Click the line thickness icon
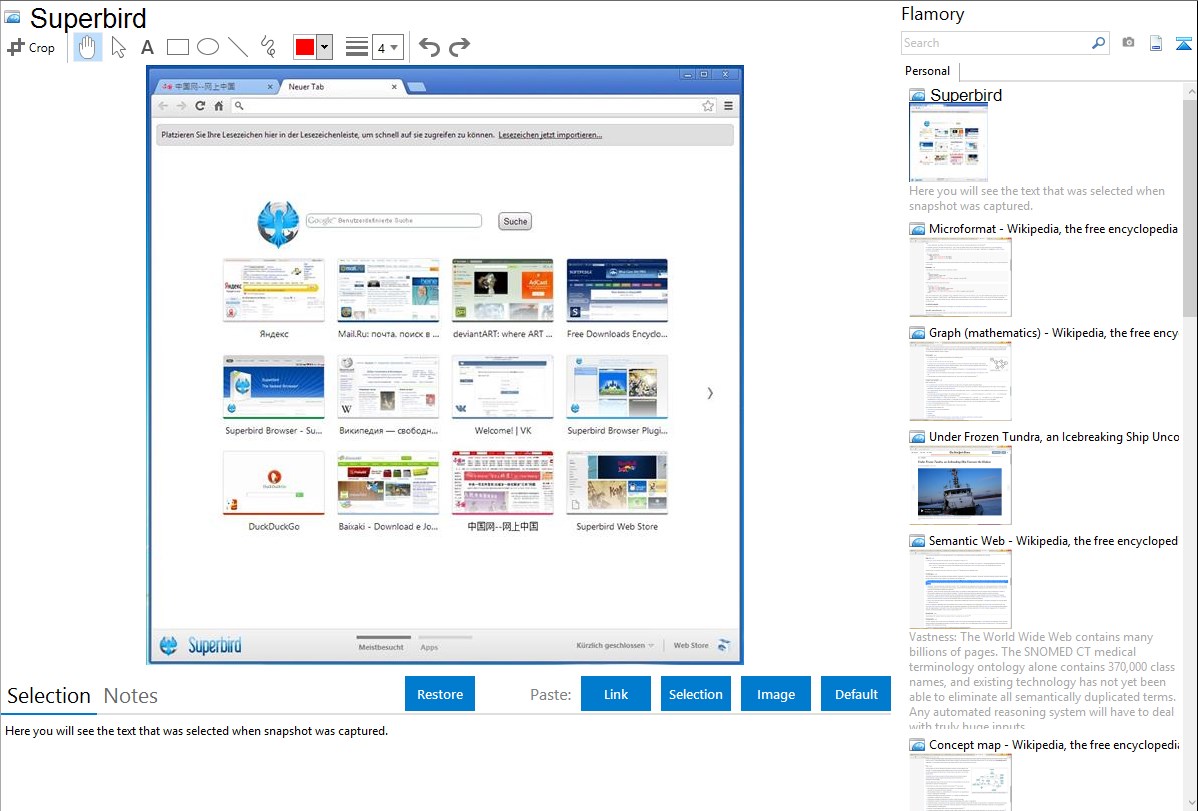This screenshot has width=1198, height=811. point(356,47)
